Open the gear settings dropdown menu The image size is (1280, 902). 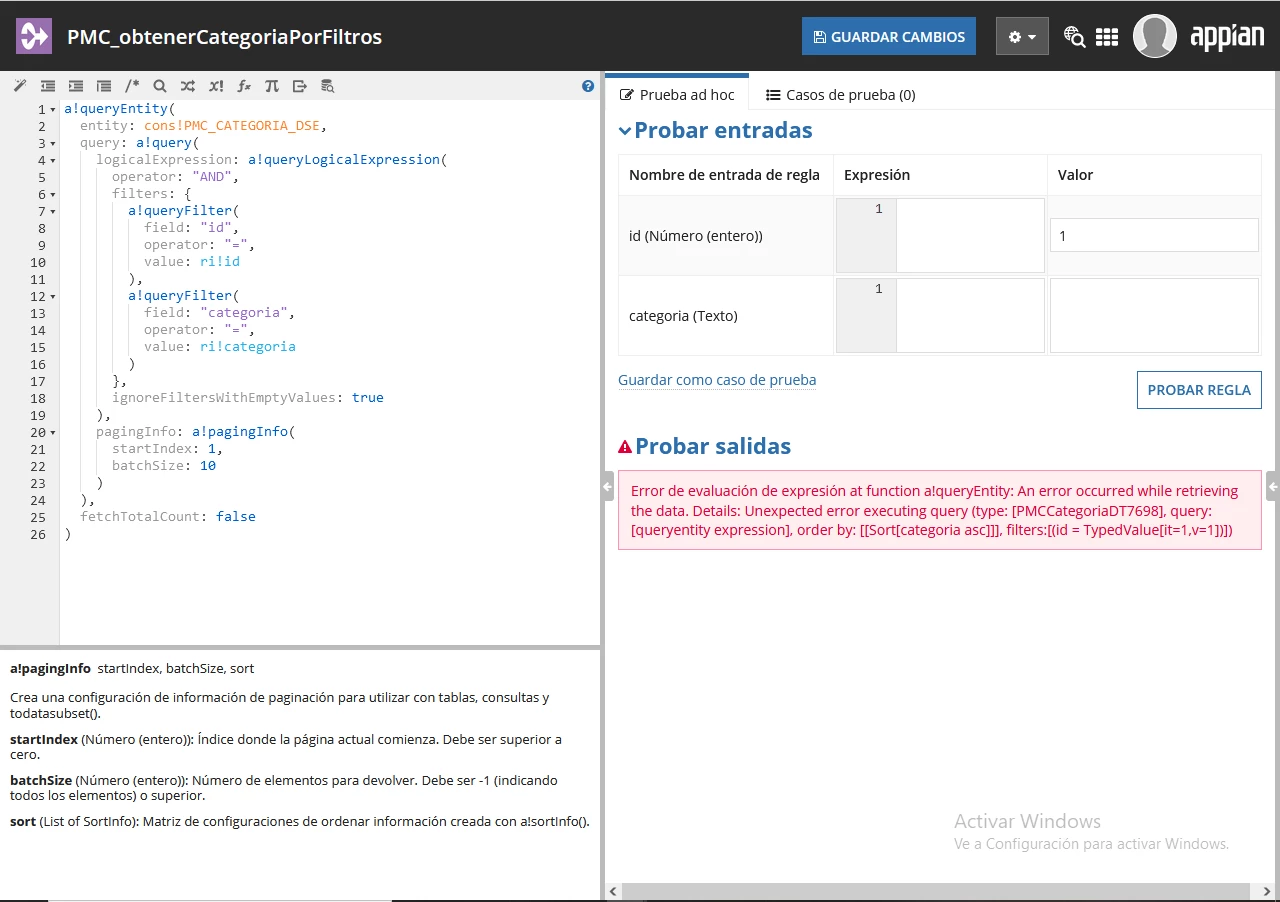pyautogui.click(x=1022, y=37)
